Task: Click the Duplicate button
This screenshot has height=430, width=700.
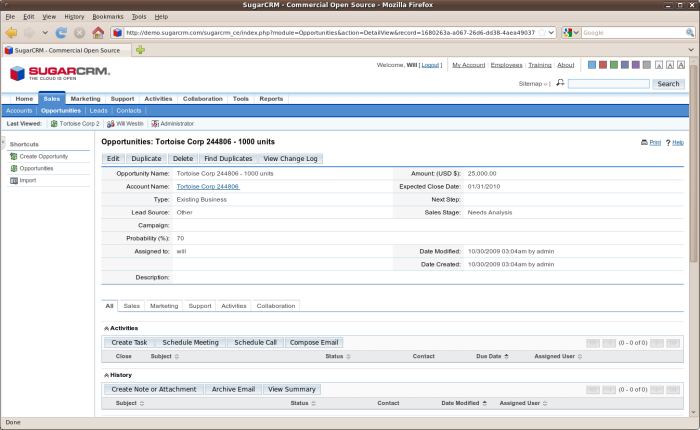Action: point(146,159)
